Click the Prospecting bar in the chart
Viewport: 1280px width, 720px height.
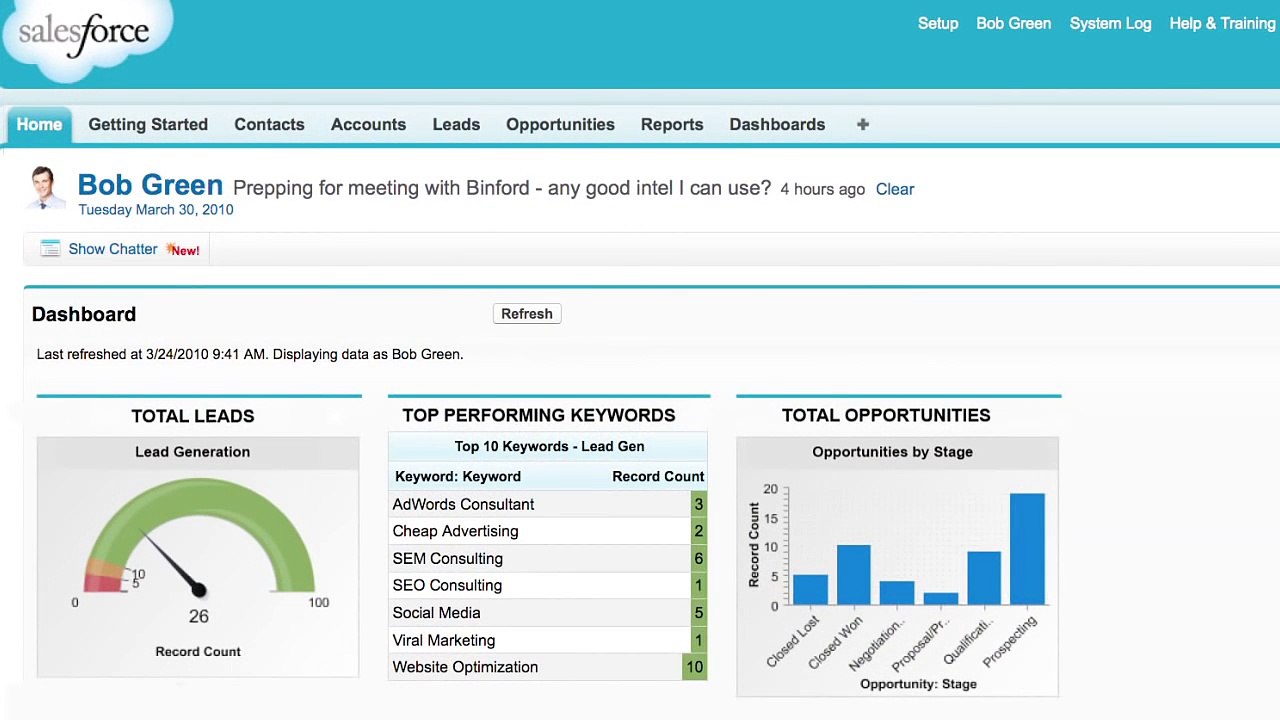(x=1027, y=549)
